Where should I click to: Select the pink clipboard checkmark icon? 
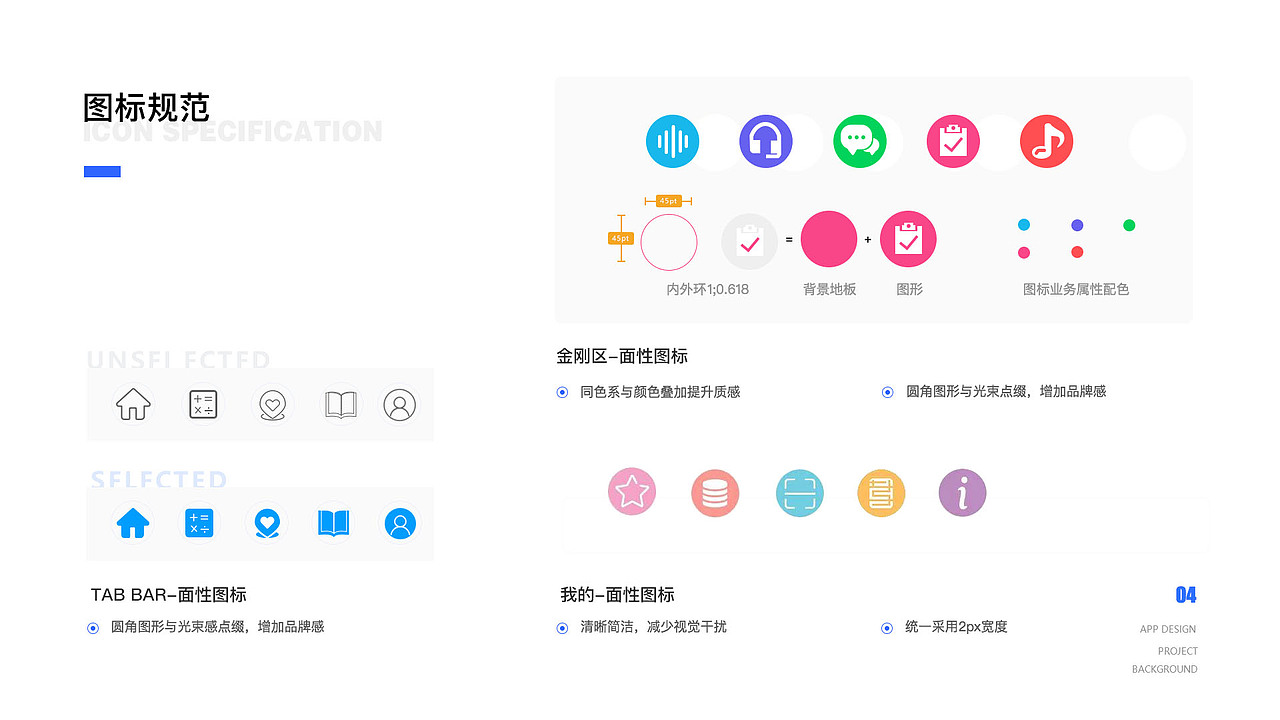(x=952, y=141)
